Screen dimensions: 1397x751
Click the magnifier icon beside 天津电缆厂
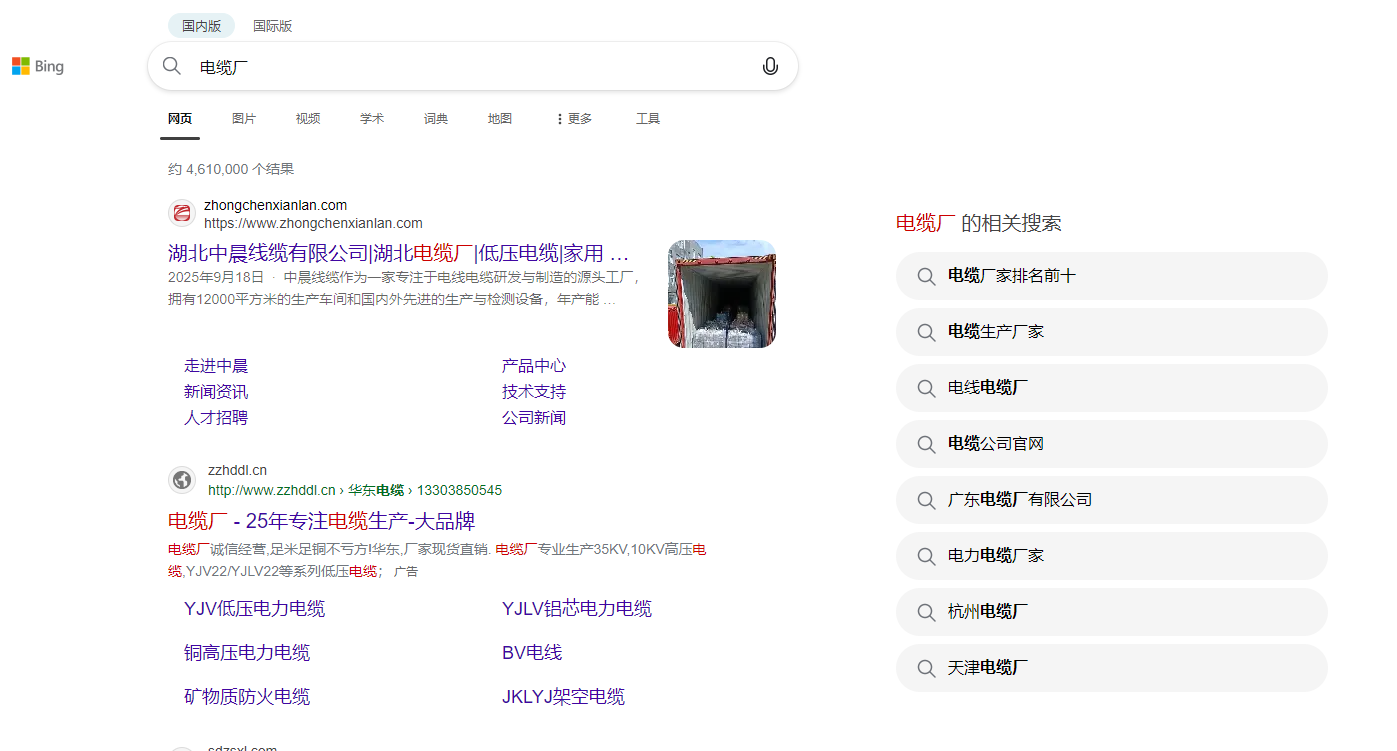pos(925,668)
